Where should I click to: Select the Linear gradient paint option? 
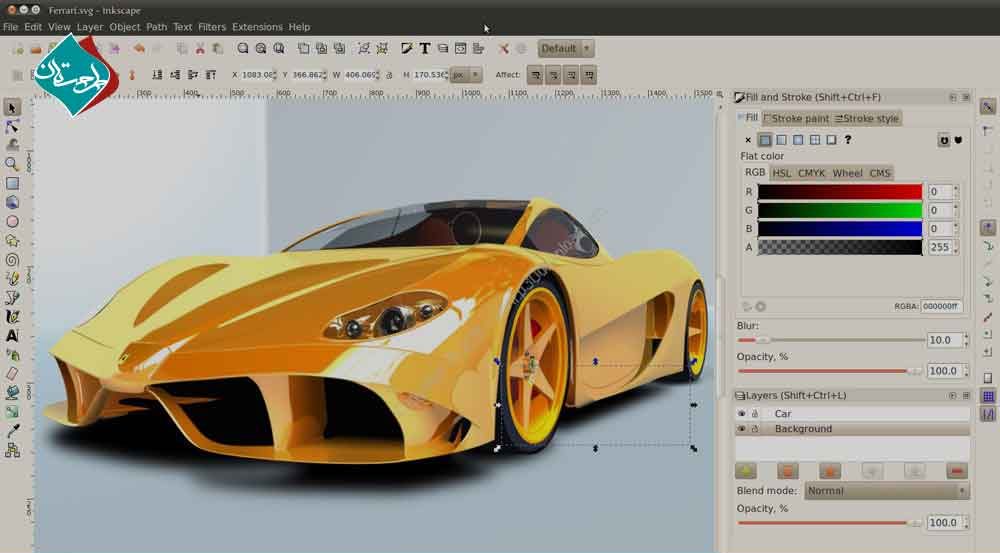781,140
